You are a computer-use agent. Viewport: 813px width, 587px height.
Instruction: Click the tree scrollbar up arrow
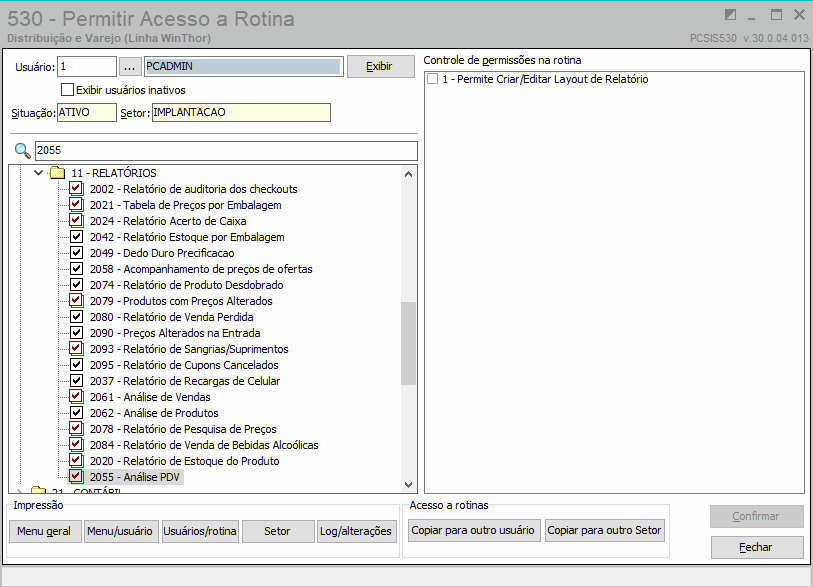coord(409,174)
